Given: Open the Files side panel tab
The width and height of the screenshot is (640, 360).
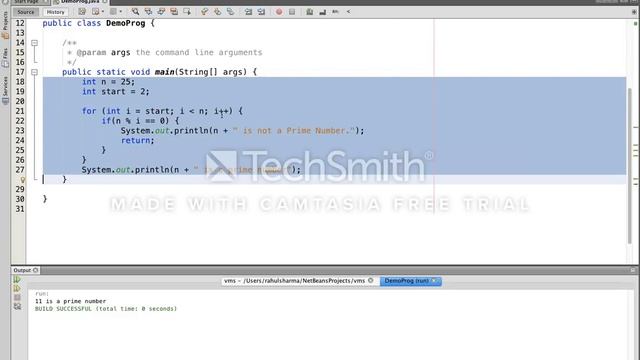Looking at the screenshot, I should [x=5, y=58].
